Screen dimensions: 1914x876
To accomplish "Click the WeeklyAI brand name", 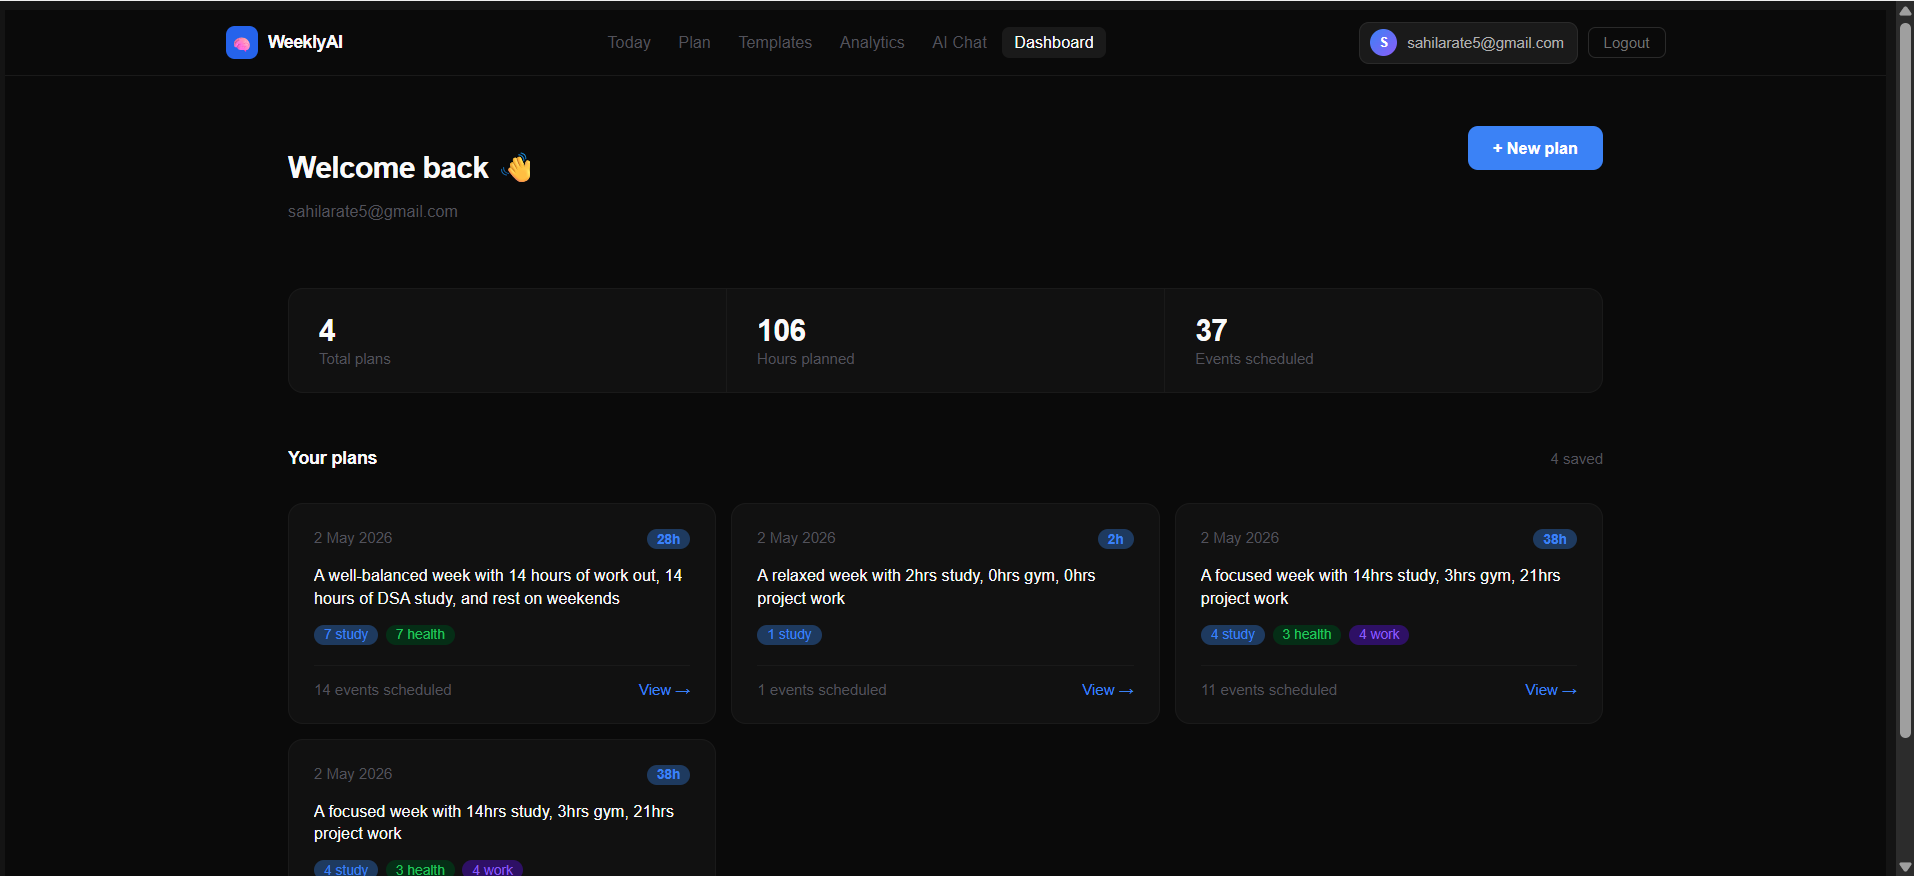I will (x=305, y=42).
